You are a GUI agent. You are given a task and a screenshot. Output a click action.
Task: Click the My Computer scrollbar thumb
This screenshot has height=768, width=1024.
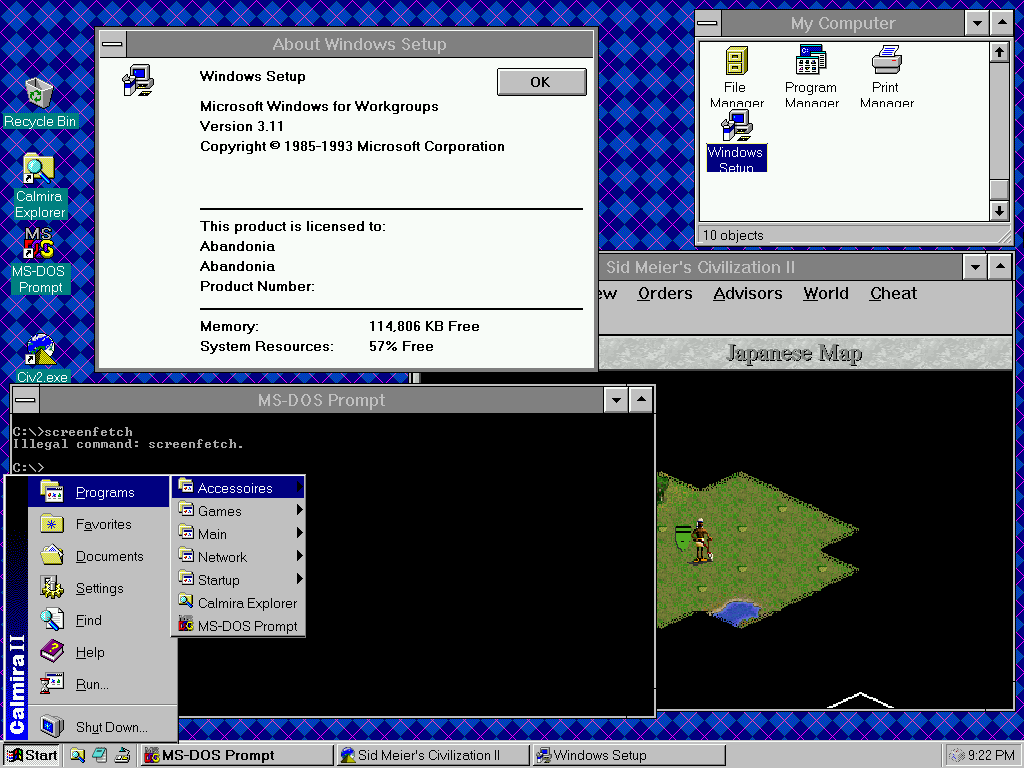(x=999, y=189)
